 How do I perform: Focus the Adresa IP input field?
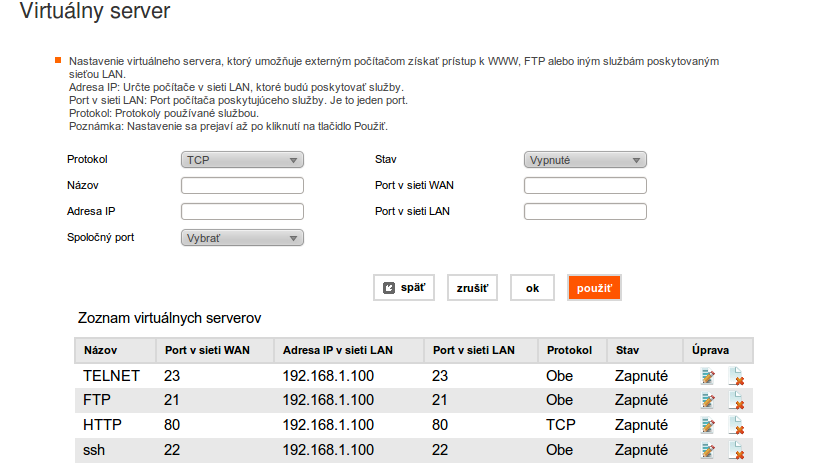[x=242, y=211]
